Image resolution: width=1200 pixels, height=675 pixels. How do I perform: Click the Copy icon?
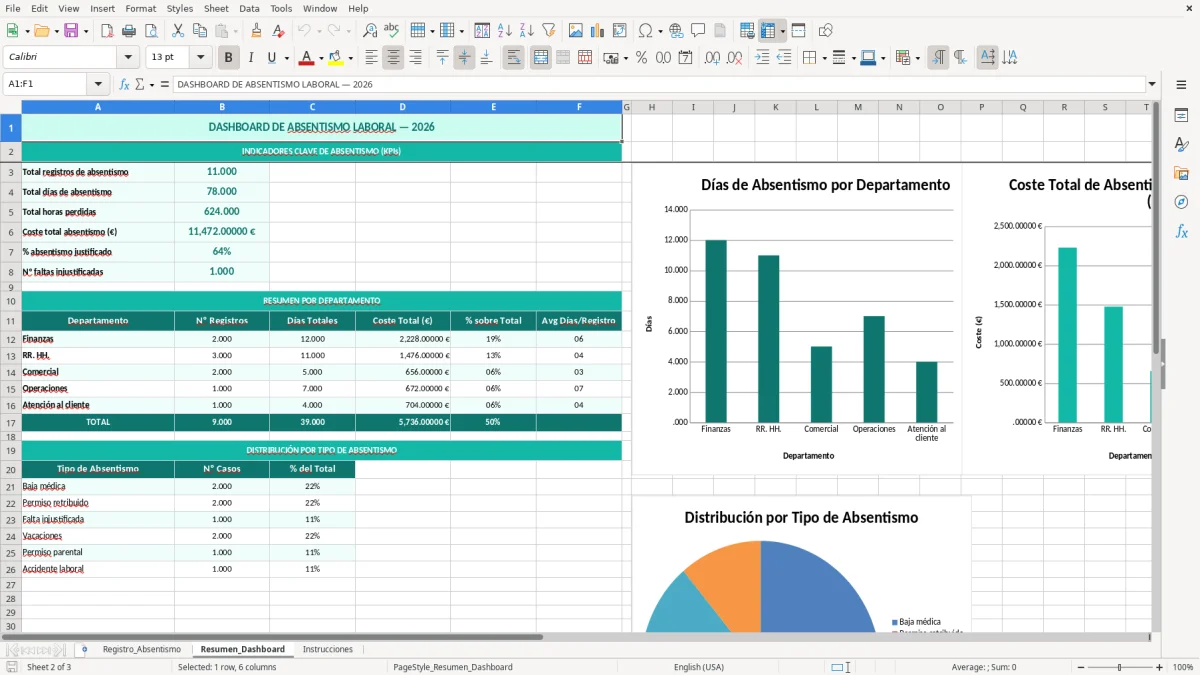point(199,31)
